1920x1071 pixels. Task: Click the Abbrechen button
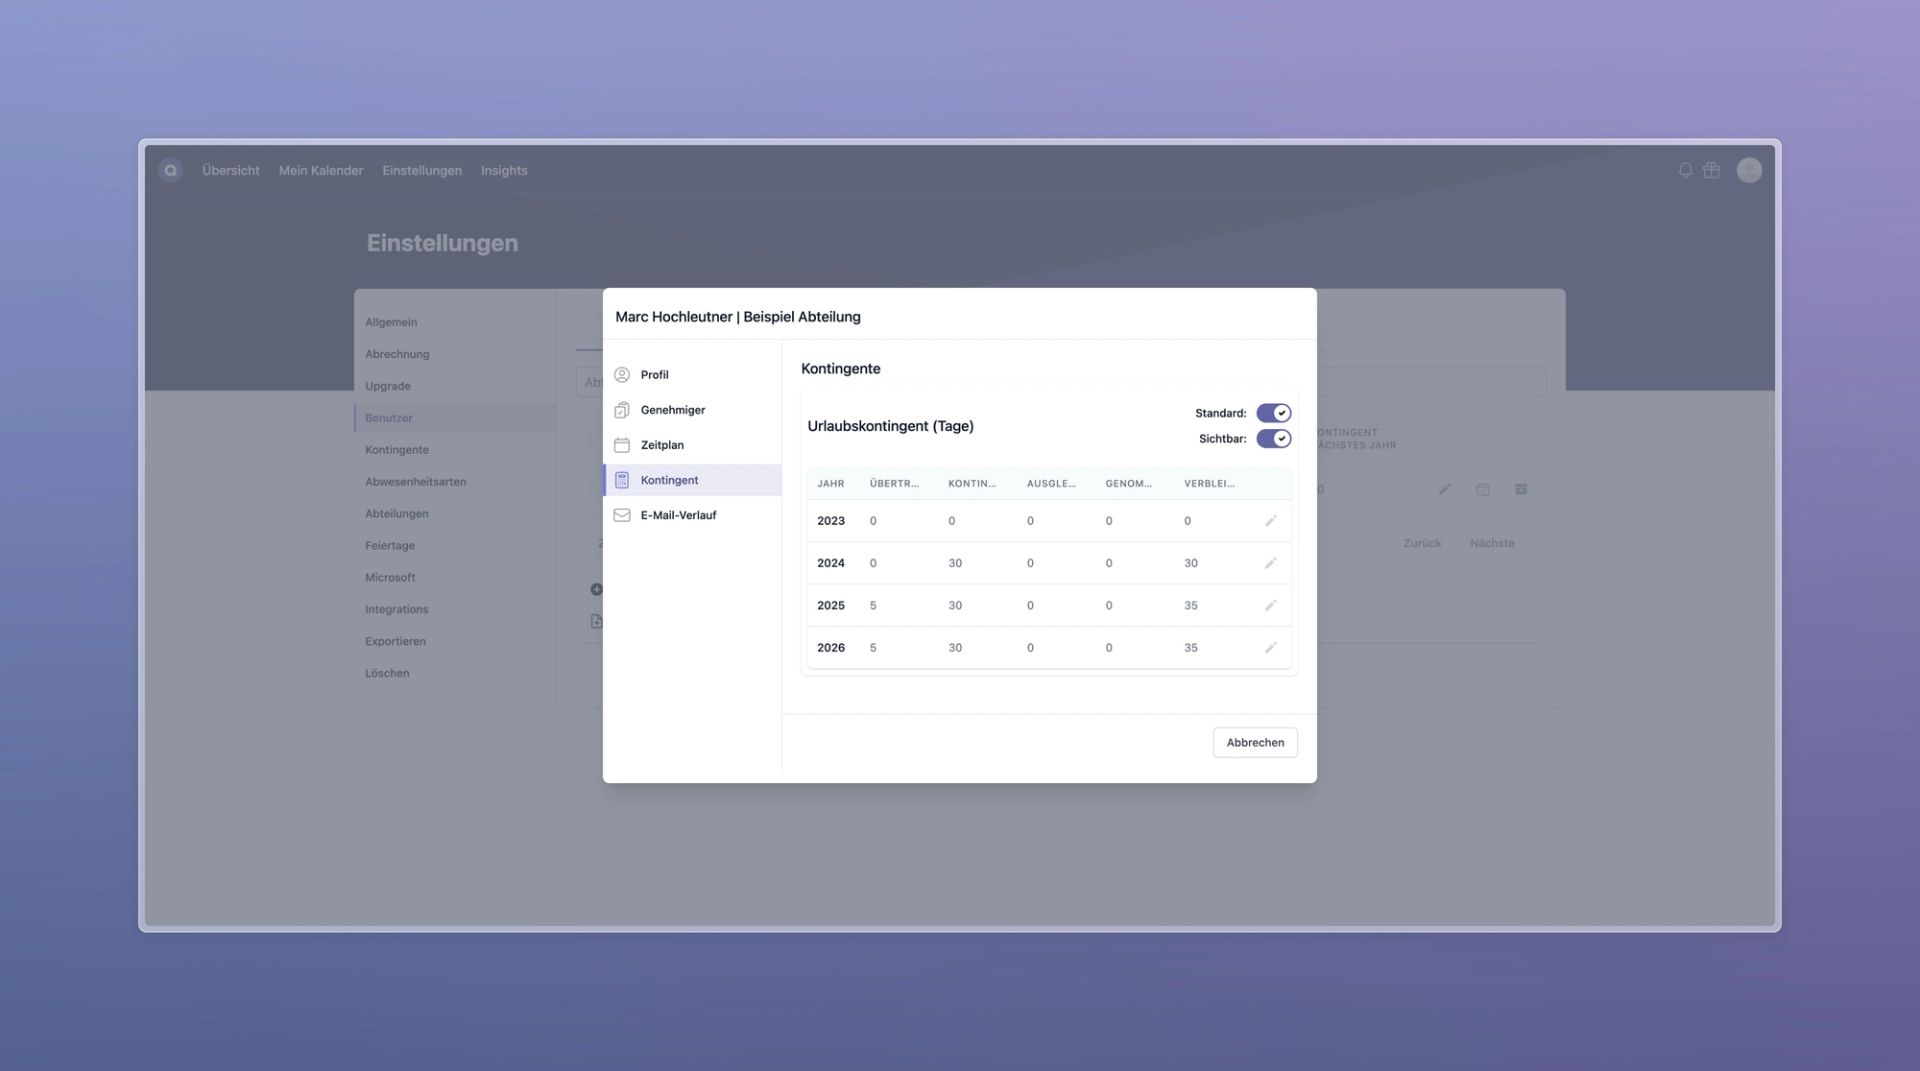[1255, 742]
